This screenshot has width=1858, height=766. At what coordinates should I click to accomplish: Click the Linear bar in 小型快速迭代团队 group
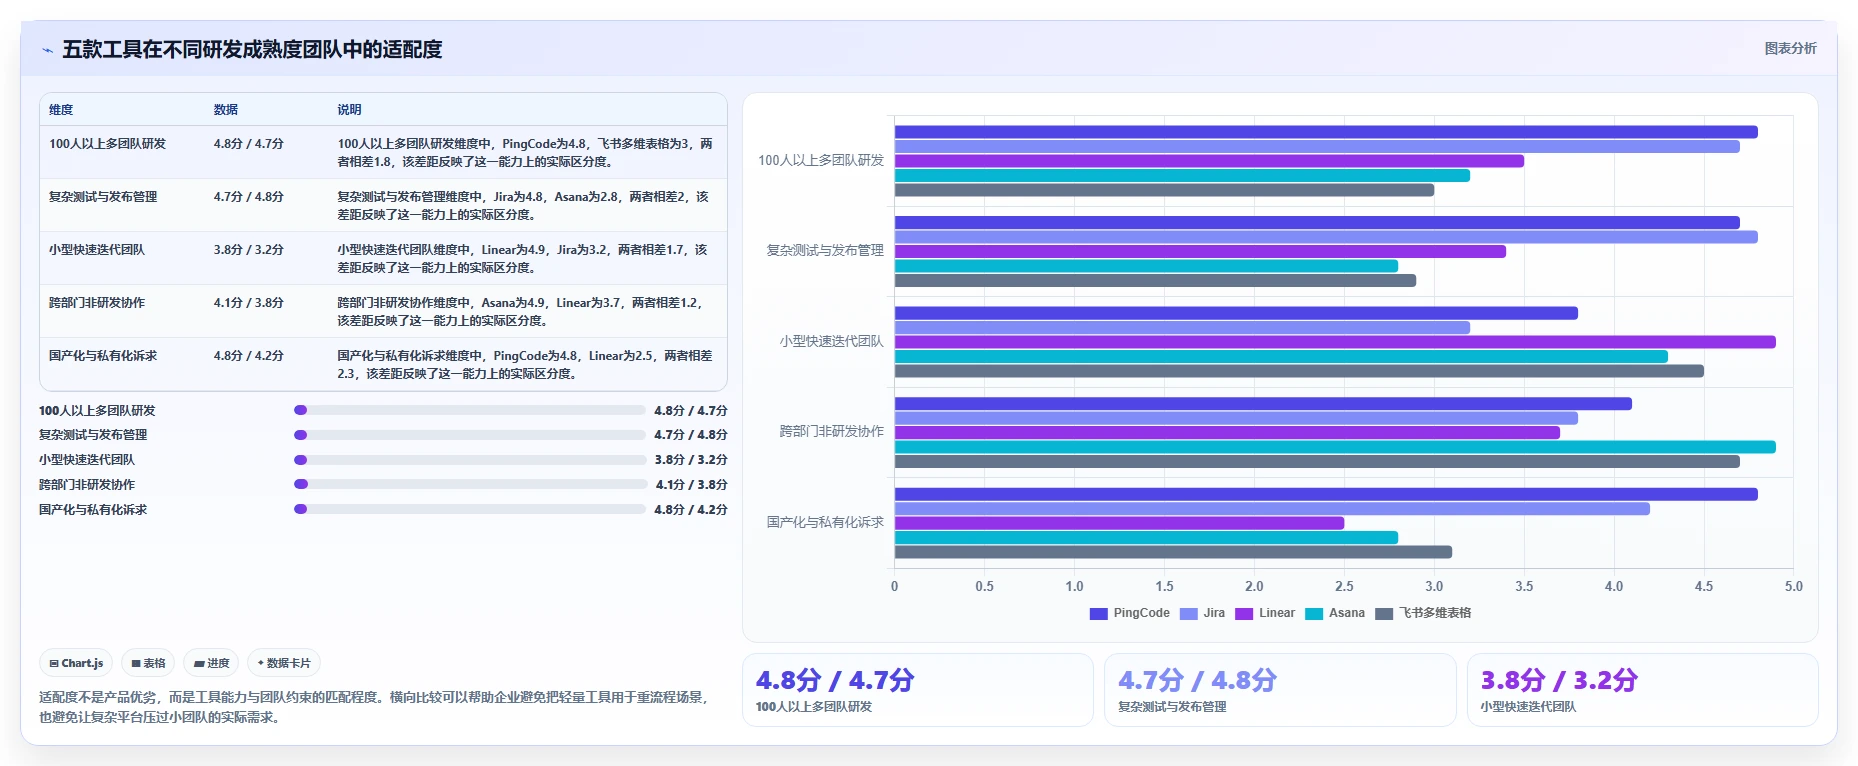[1335, 342]
